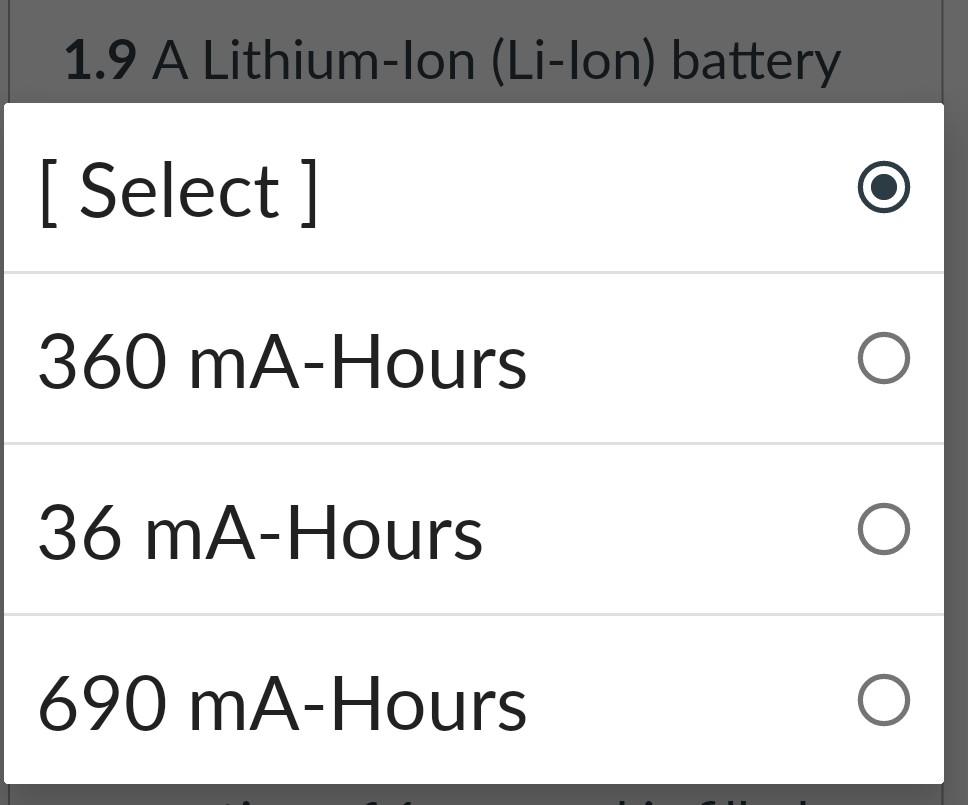This screenshot has height=805, width=968.
Task: Click the empty radio circle for 36 mA-Hours
Action: point(885,530)
